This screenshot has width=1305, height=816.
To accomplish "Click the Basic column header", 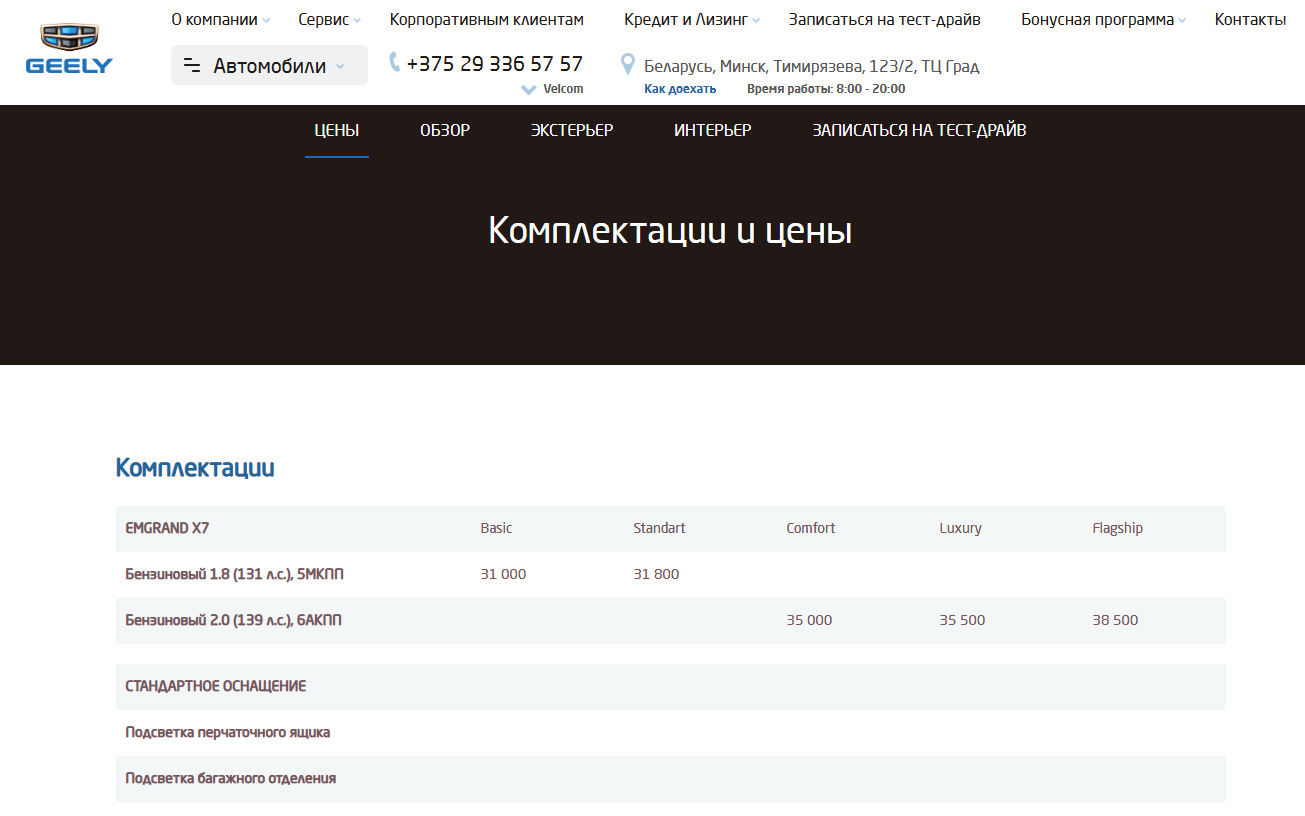I will point(496,528).
